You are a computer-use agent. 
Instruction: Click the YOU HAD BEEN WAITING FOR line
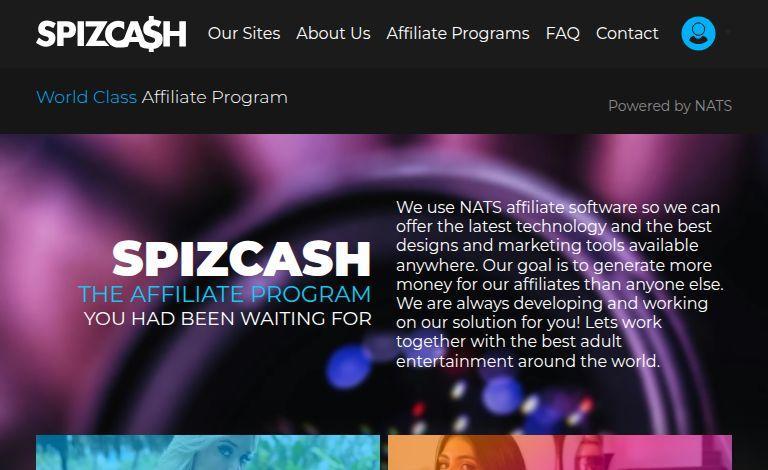228,319
